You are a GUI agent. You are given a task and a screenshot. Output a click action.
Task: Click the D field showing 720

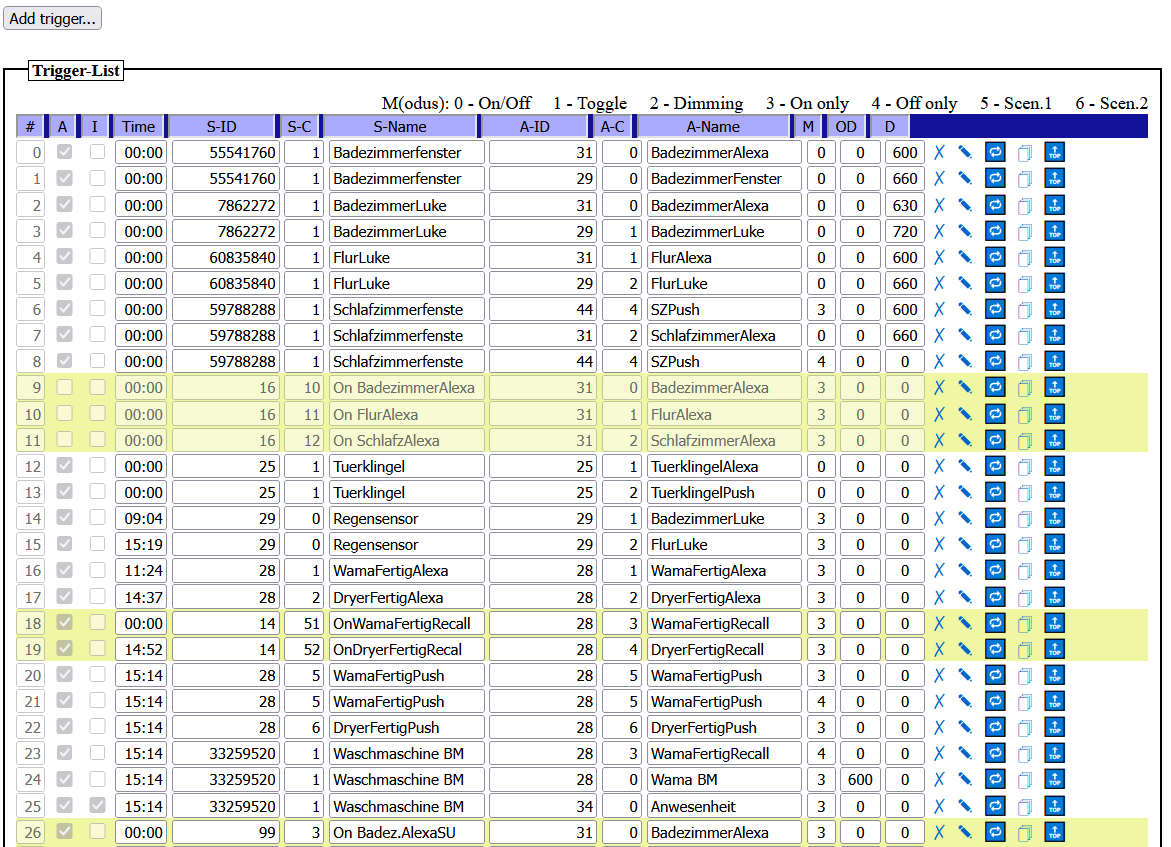(904, 231)
